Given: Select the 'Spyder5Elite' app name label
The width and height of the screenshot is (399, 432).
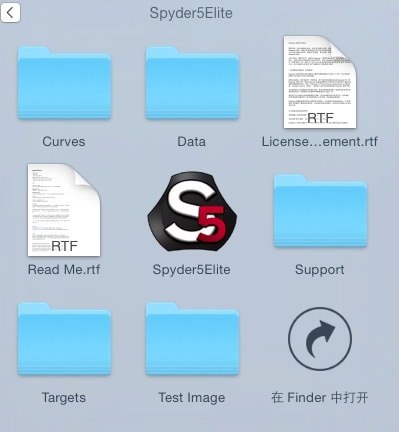Looking at the screenshot, I should click(192, 270).
